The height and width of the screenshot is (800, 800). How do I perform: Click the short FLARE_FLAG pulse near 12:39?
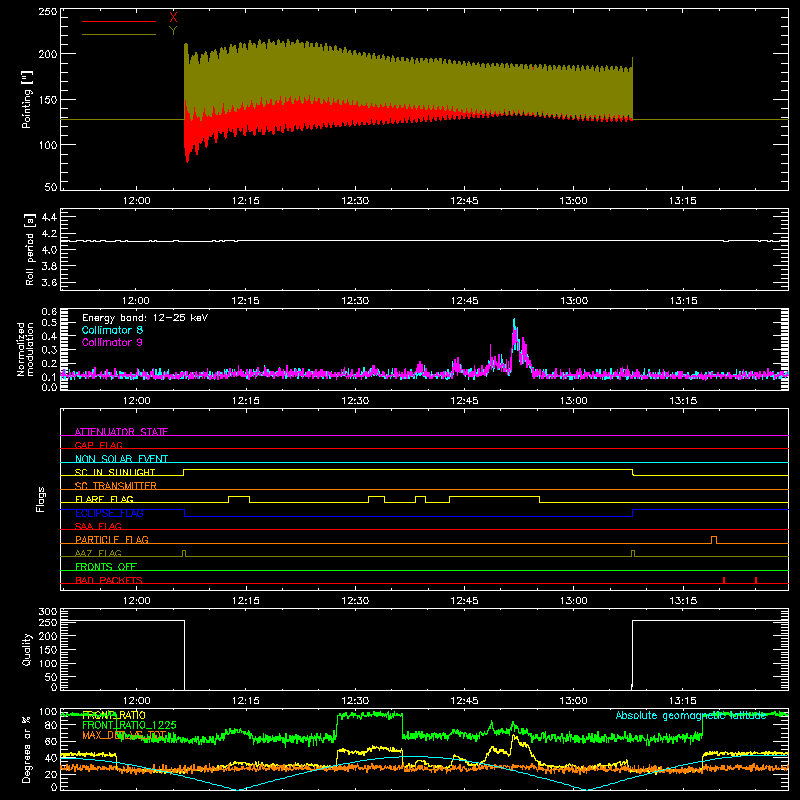point(420,499)
